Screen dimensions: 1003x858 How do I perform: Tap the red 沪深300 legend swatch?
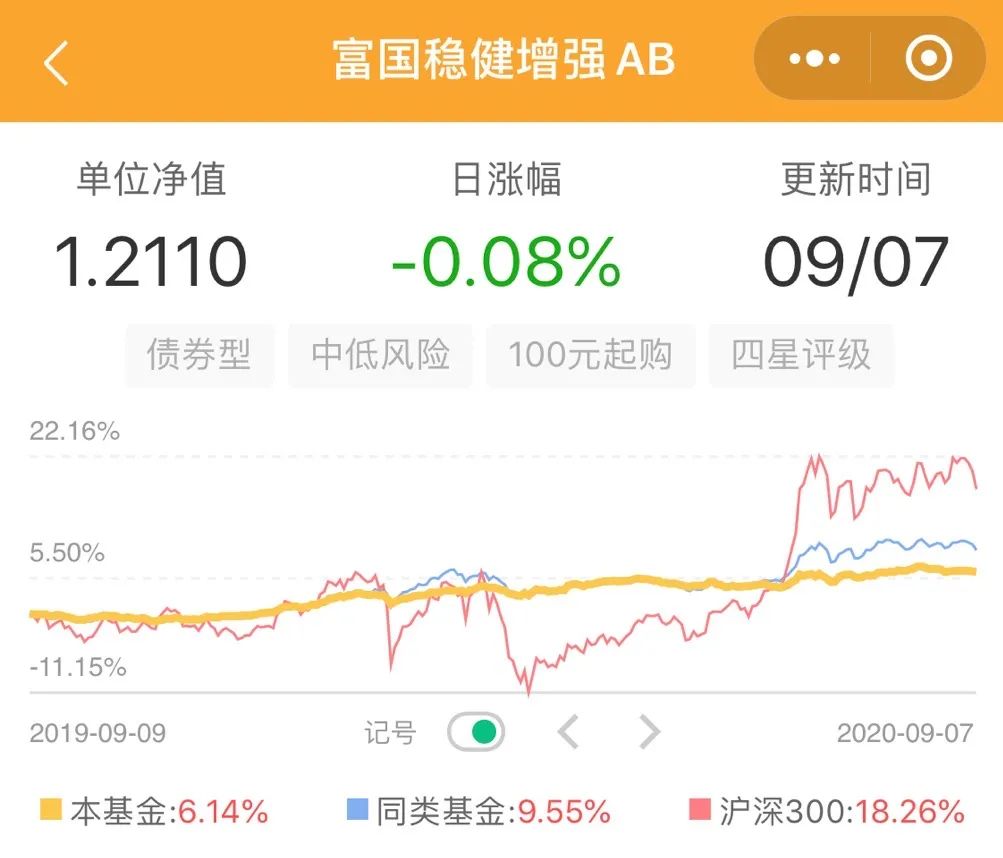click(700, 809)
